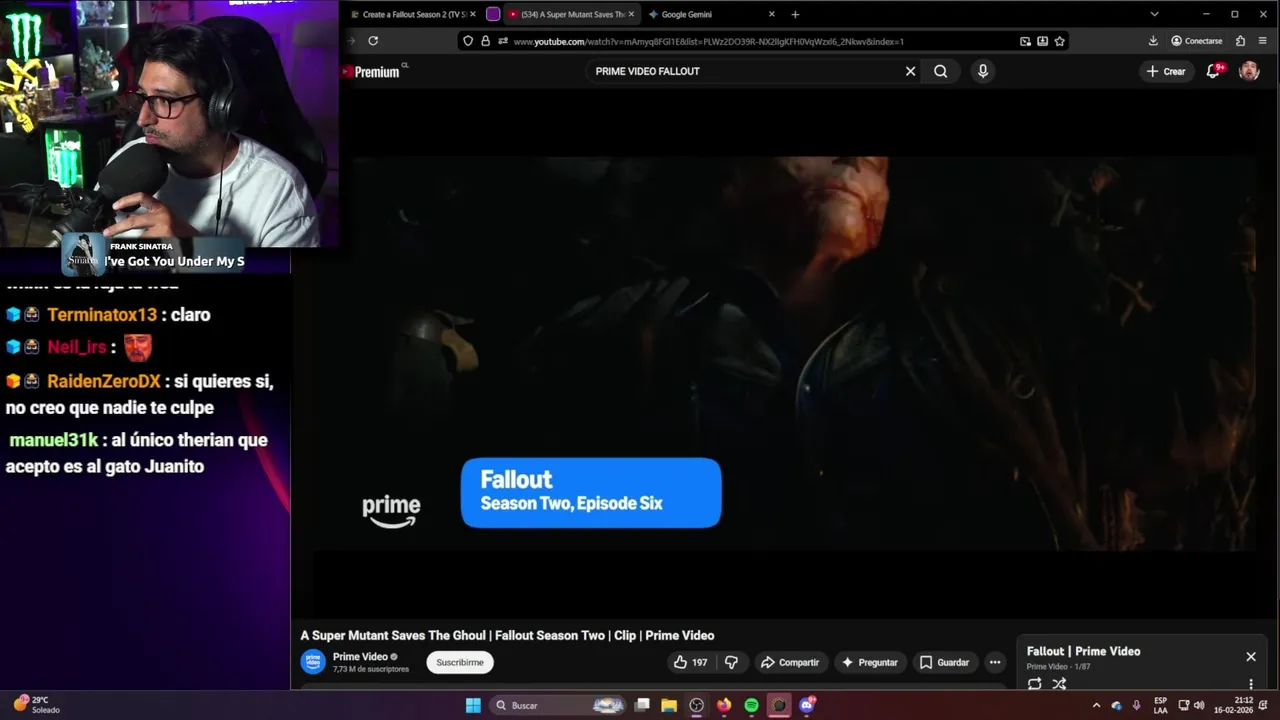Click the manuel31k chat username
Image resolution: width=1280 pixels, height=720 pixels.
(x=54, y=440)
